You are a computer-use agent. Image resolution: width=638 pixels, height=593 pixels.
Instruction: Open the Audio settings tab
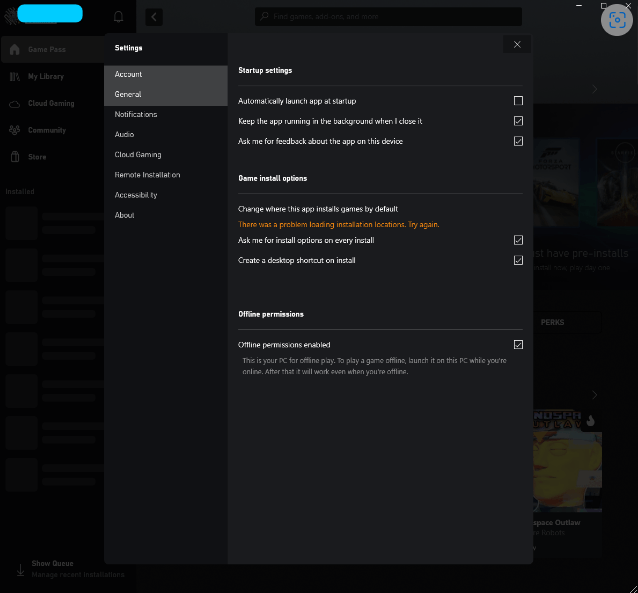click(x=166, y=134)
